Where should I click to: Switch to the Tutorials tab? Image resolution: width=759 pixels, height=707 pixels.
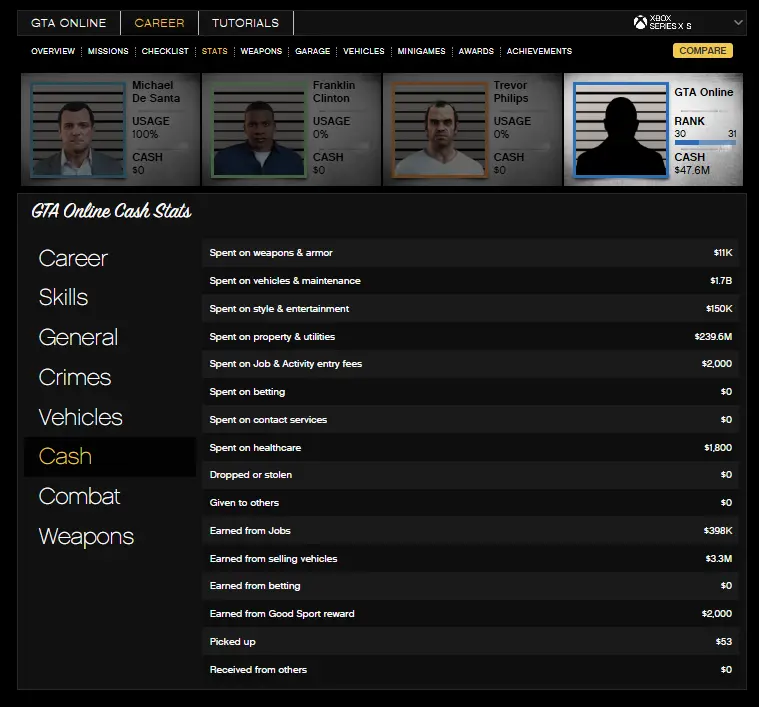point(245,23)
